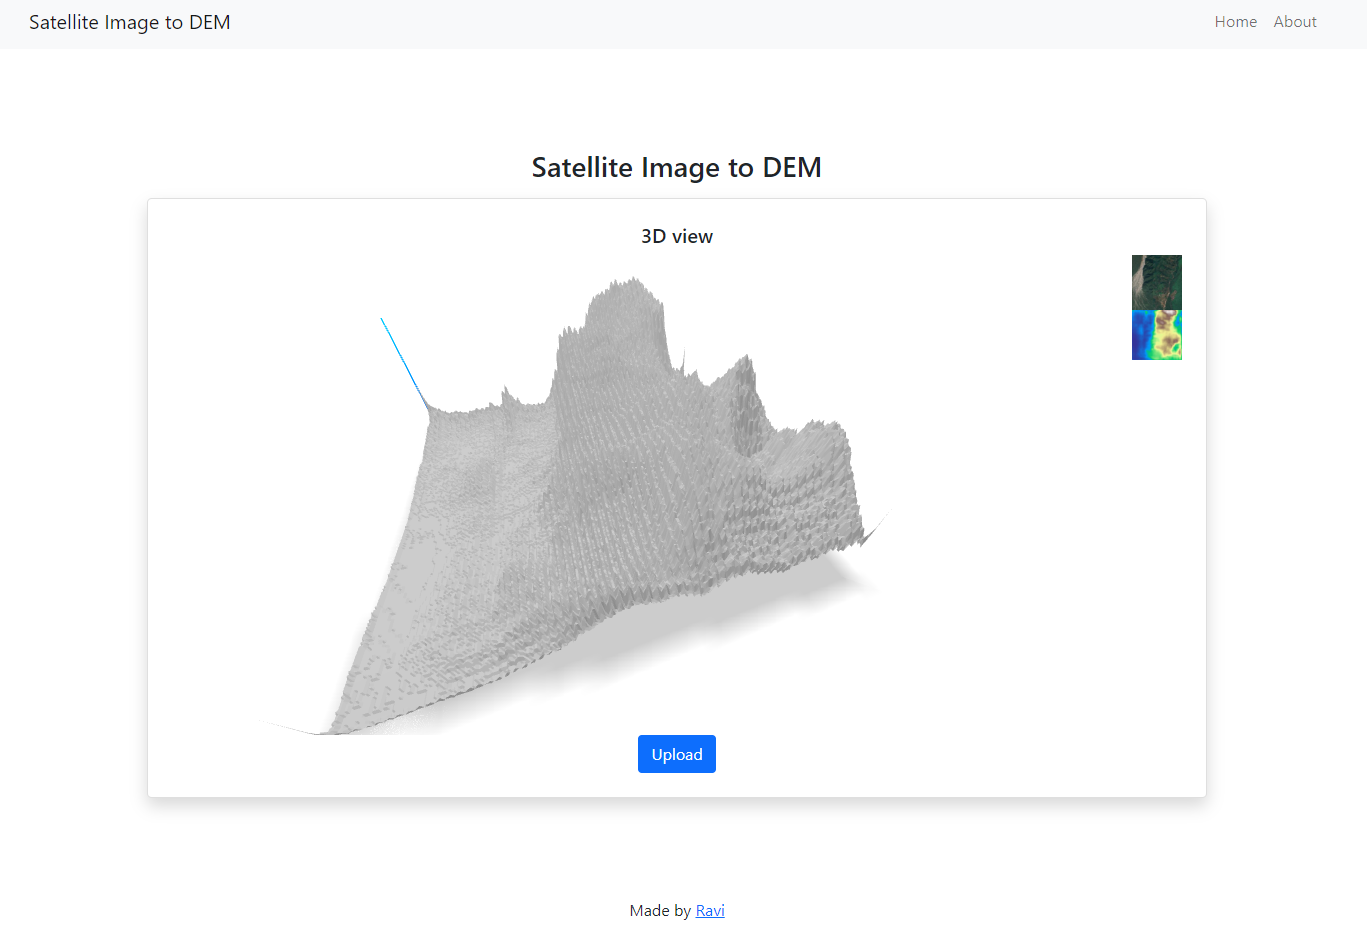This screenshot has height=928, width=1367.
Task: Follow the Ravi link in the footer
Action: coord(710,910)
